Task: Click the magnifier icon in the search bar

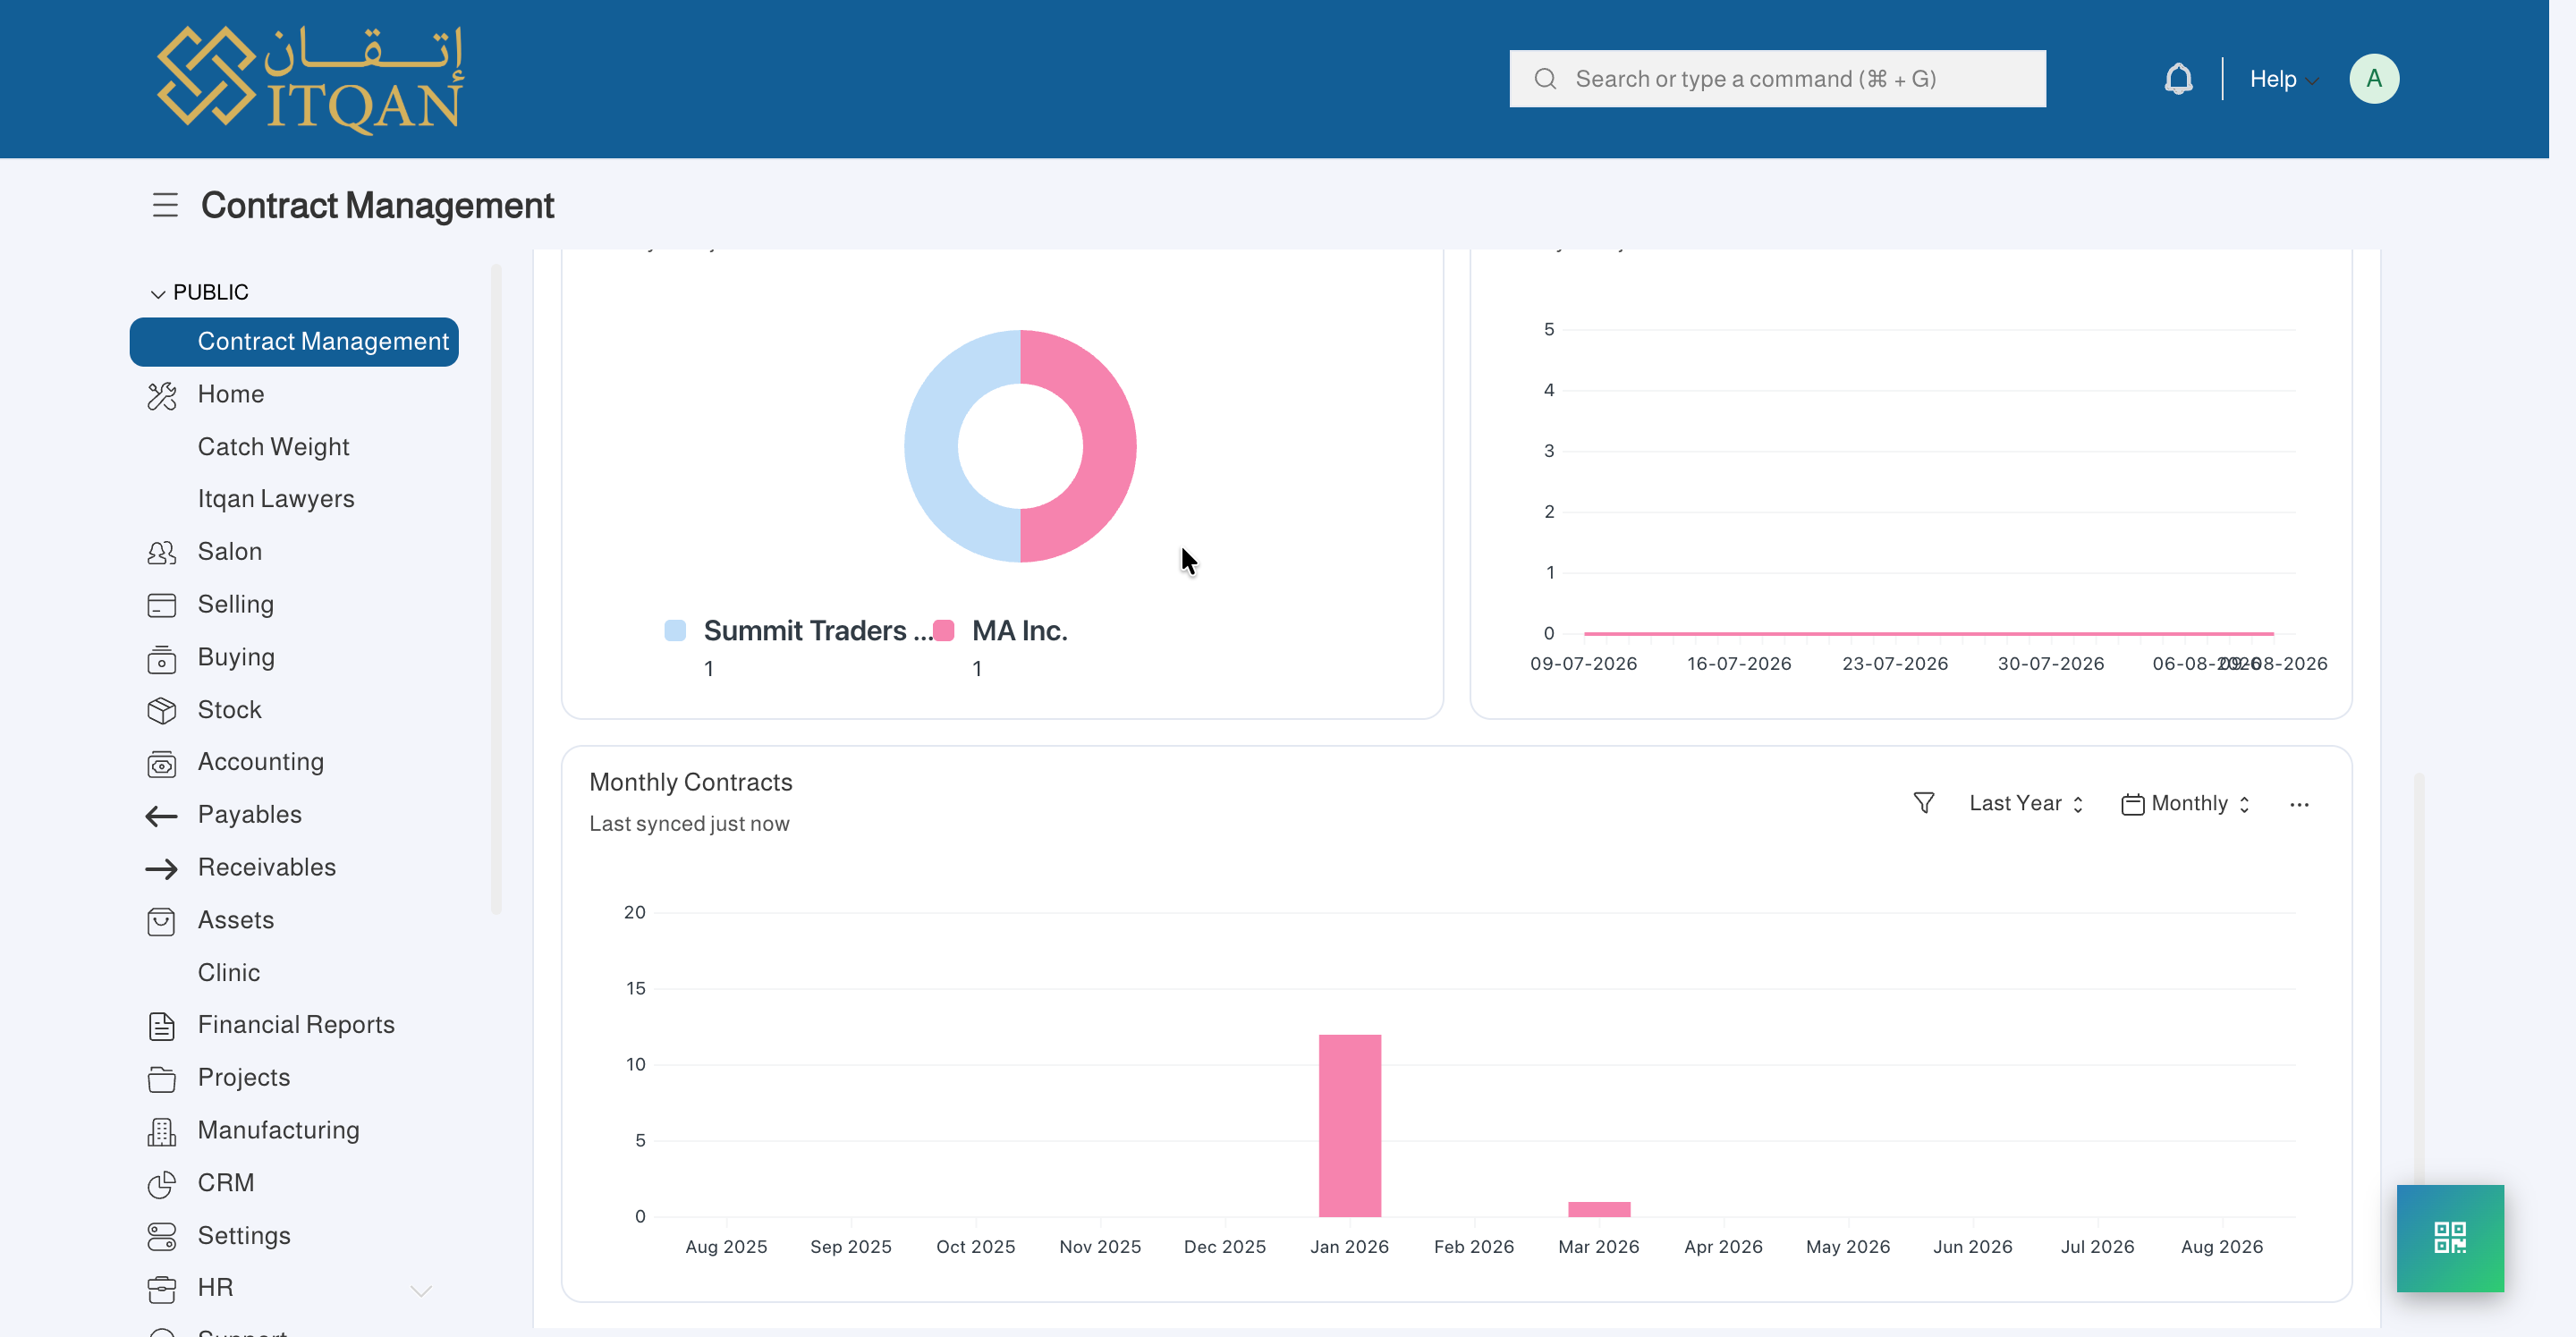Action: pos(1545,79)
